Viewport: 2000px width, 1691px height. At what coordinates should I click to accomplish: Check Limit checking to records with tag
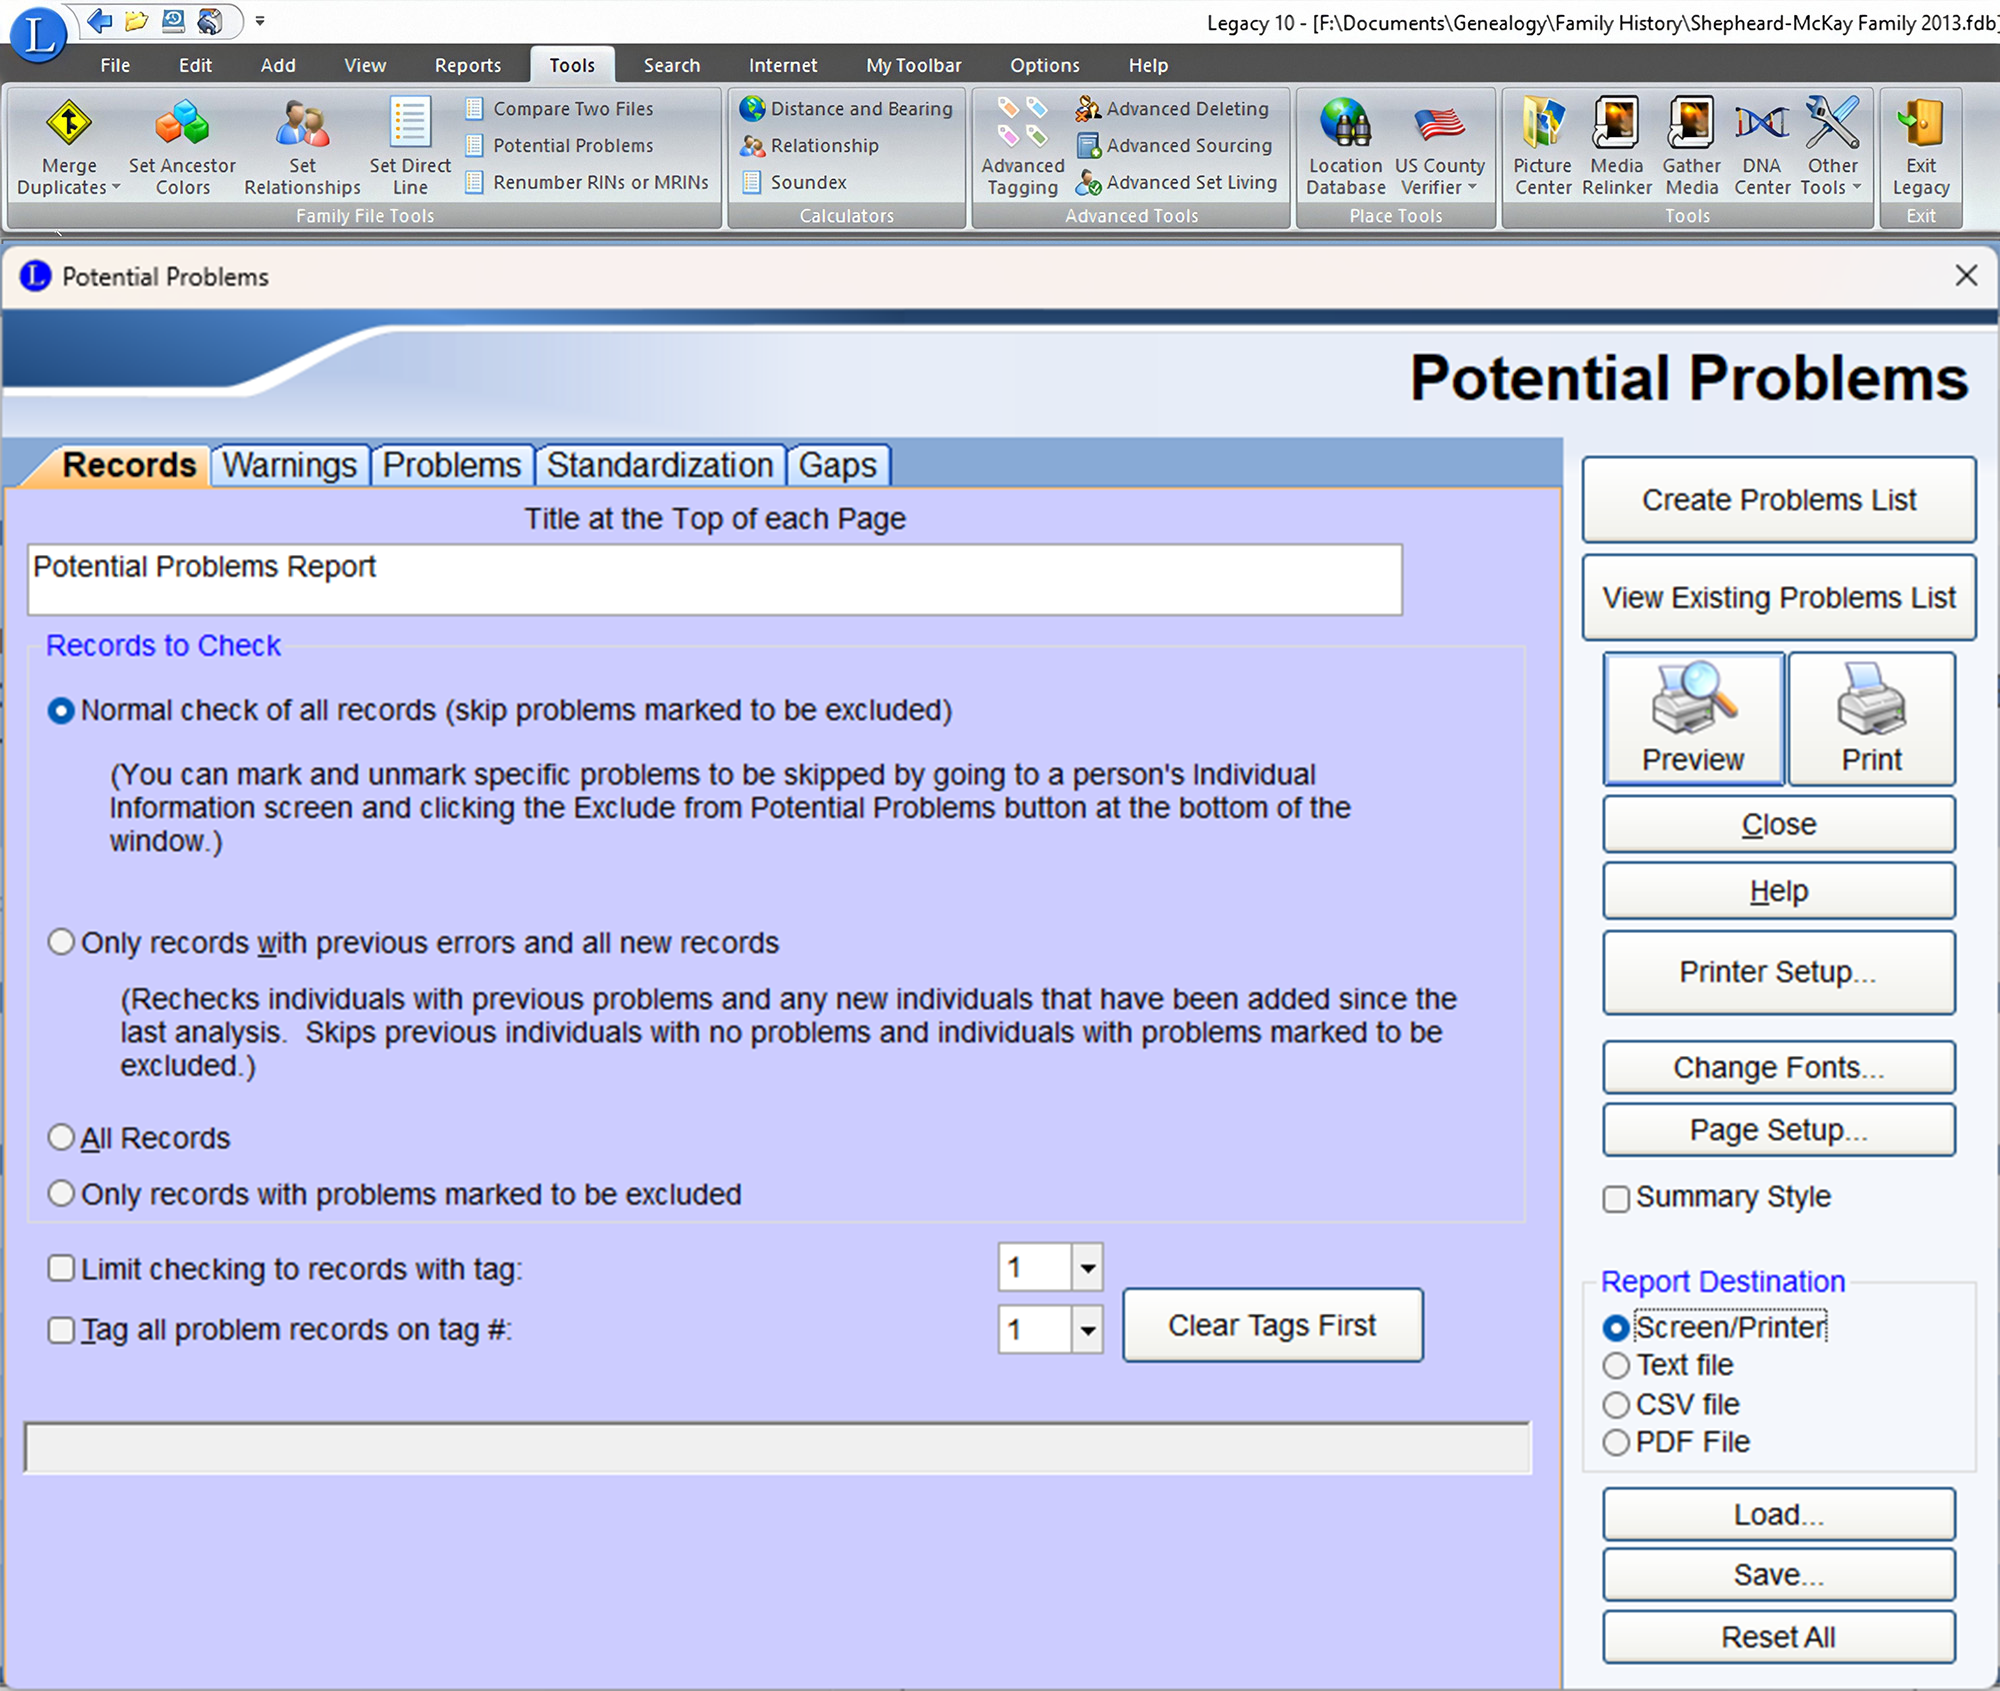coord(62,1269)
